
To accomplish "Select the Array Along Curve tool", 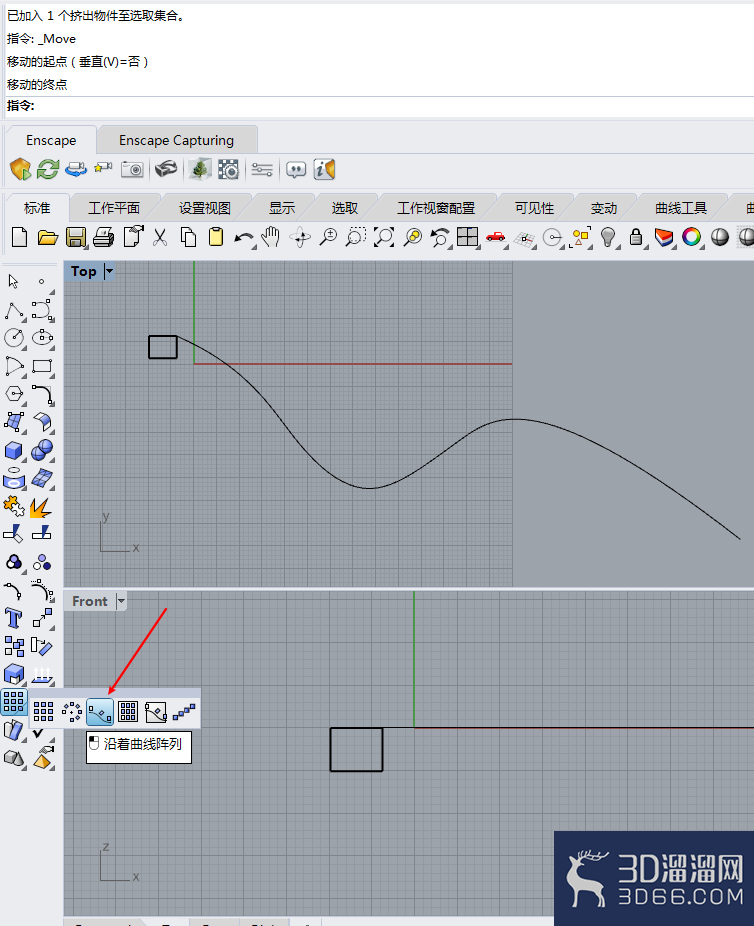I will (x=100, y=712).
